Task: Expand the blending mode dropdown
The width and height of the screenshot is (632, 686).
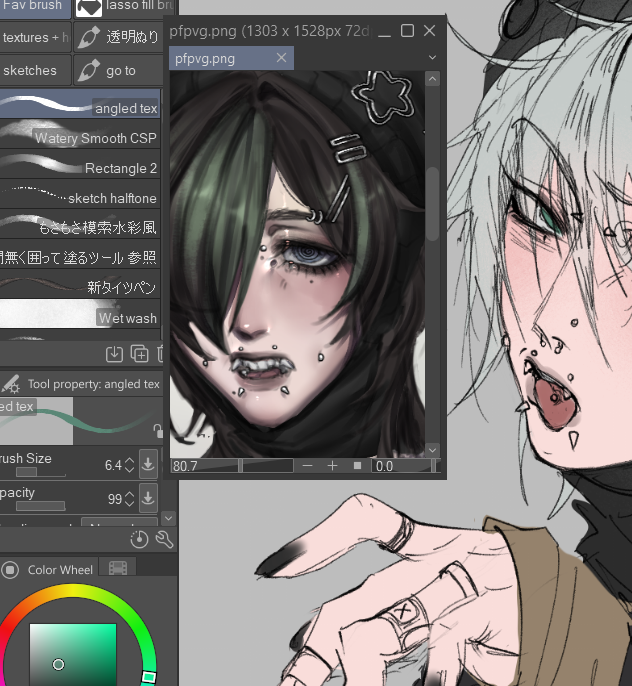Action: click(119, 522)
